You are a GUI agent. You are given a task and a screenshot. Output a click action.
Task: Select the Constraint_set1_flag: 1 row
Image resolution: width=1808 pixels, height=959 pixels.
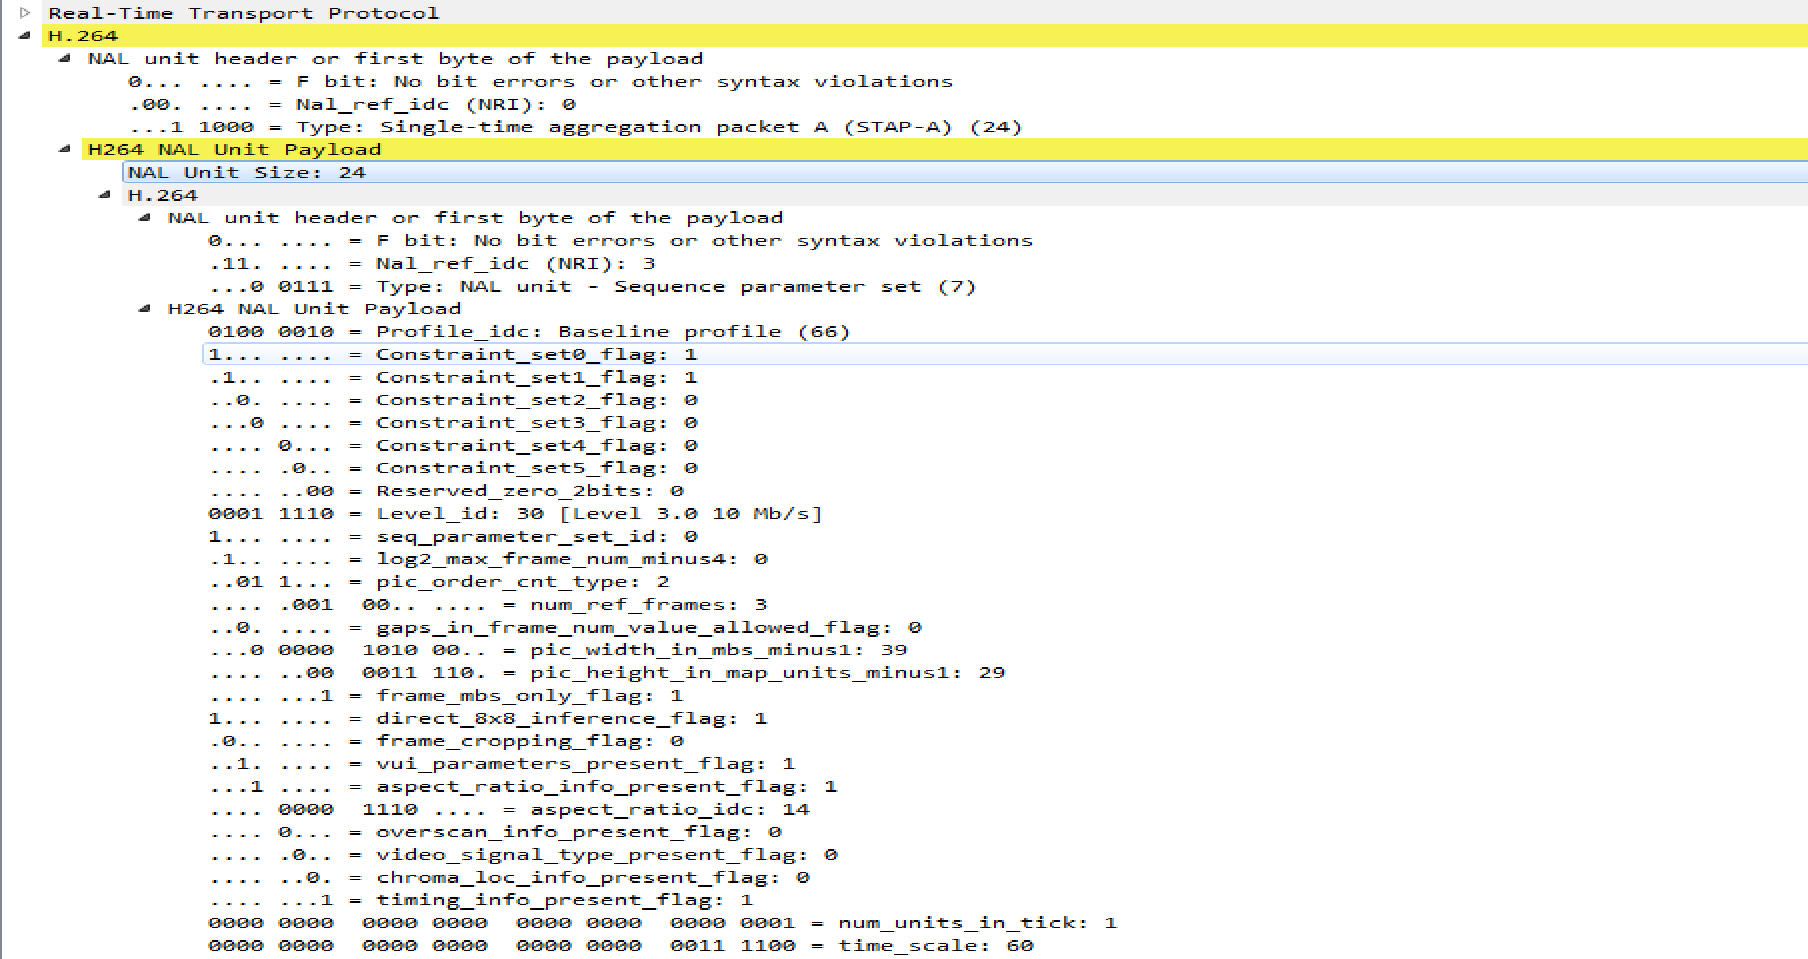tap(453, 377)
